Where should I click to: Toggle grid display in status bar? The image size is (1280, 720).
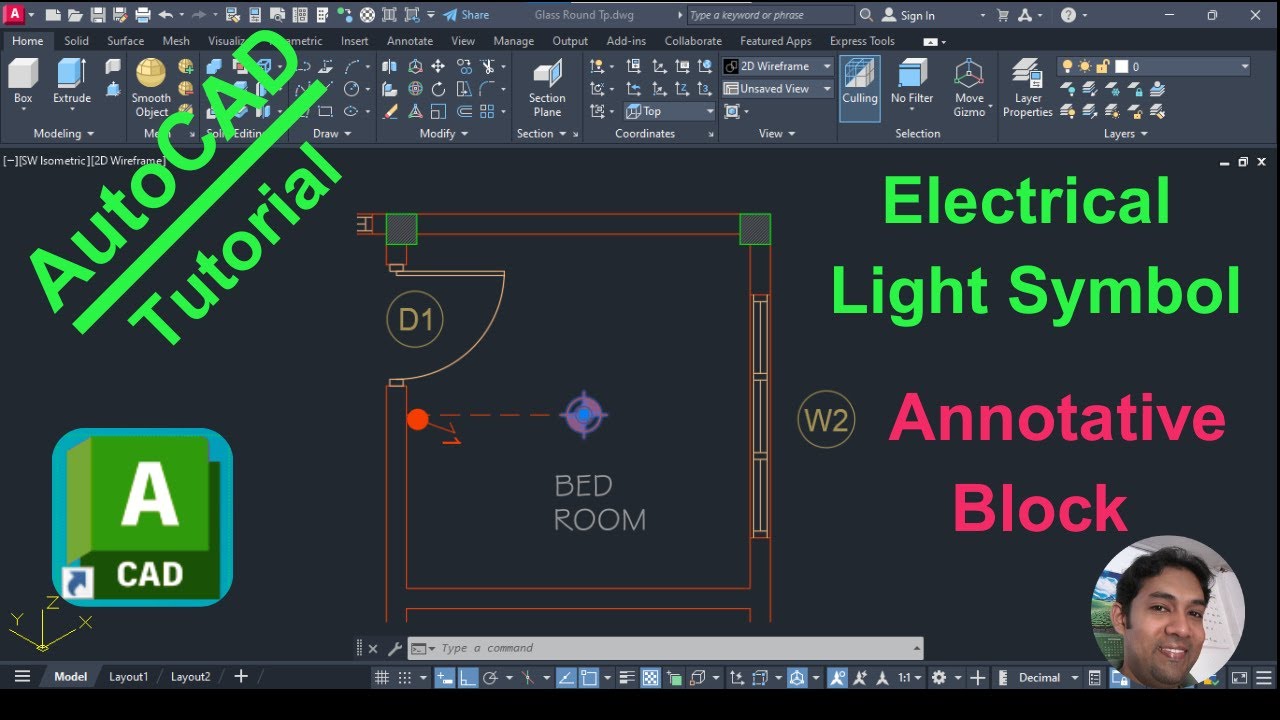(381, 677)
